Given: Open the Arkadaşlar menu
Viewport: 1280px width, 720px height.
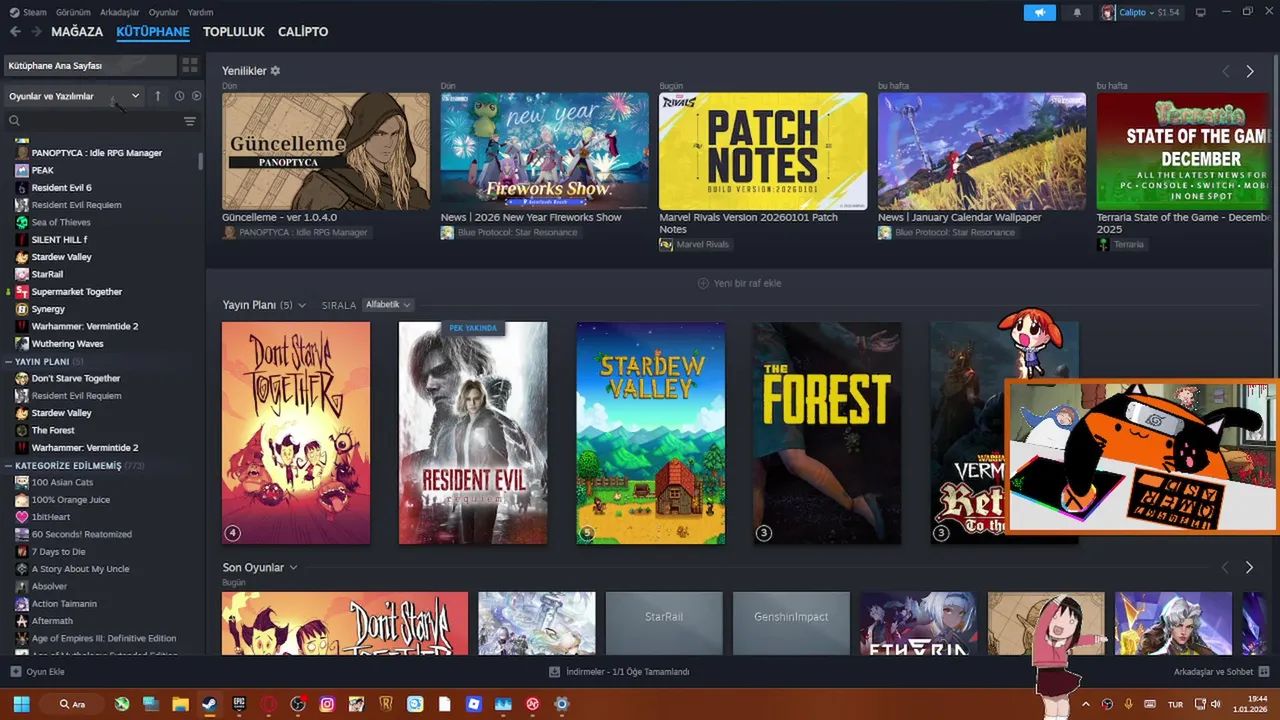Looking at the screenshot, I should (x=120, y=12).
